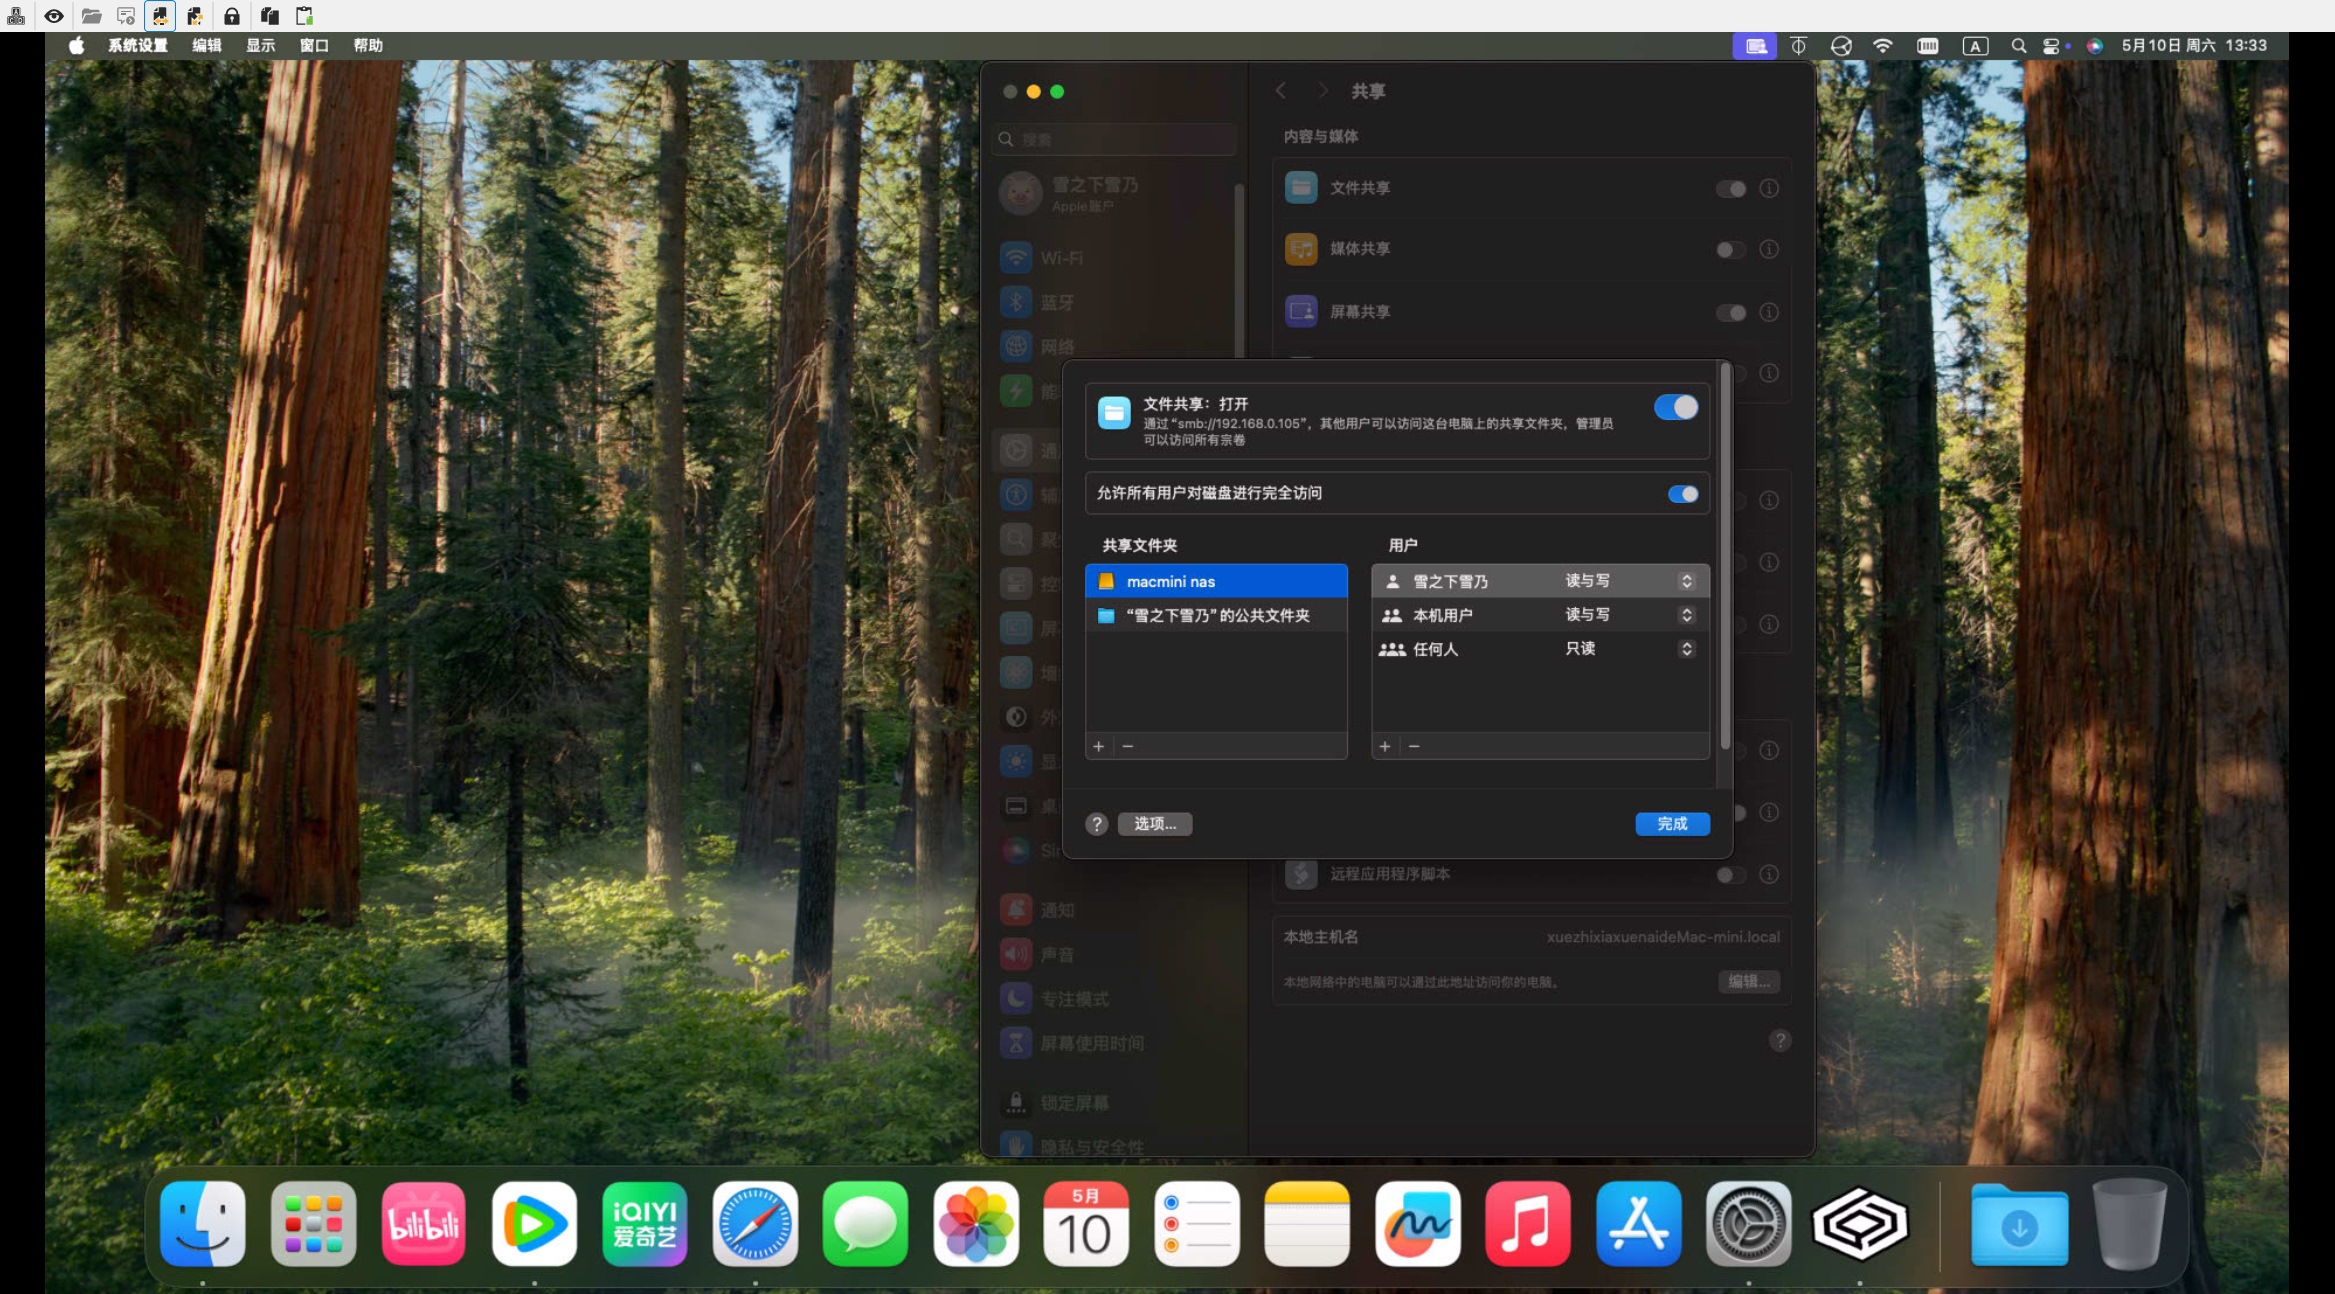Open App Store from the Dock

(1638, 1224)
